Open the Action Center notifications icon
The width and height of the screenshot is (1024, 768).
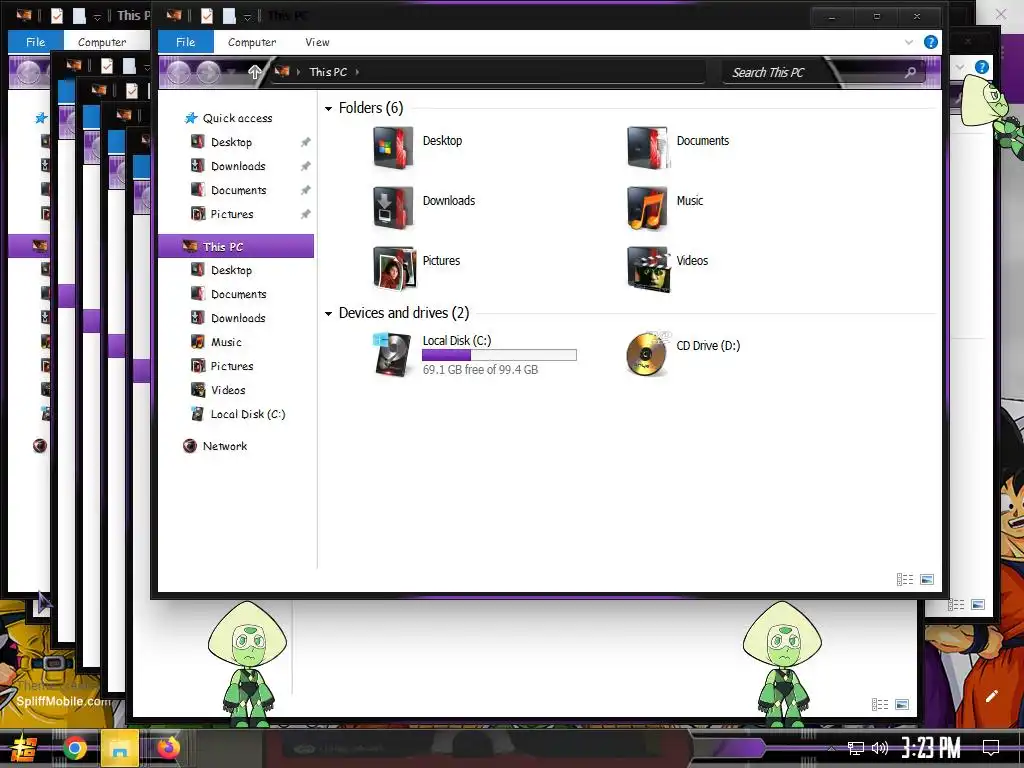(x=991, y=748)
